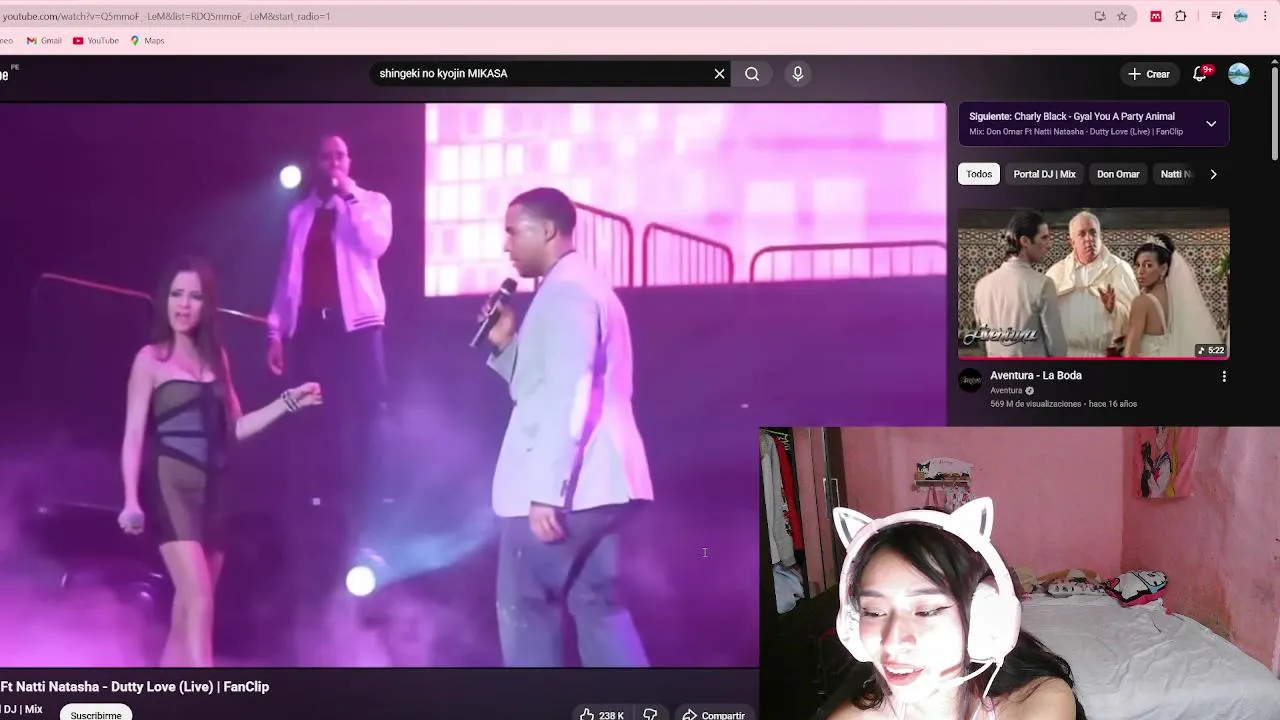
Task: Open the browser extensions puzzle icon
Action: pos(1181,16)
